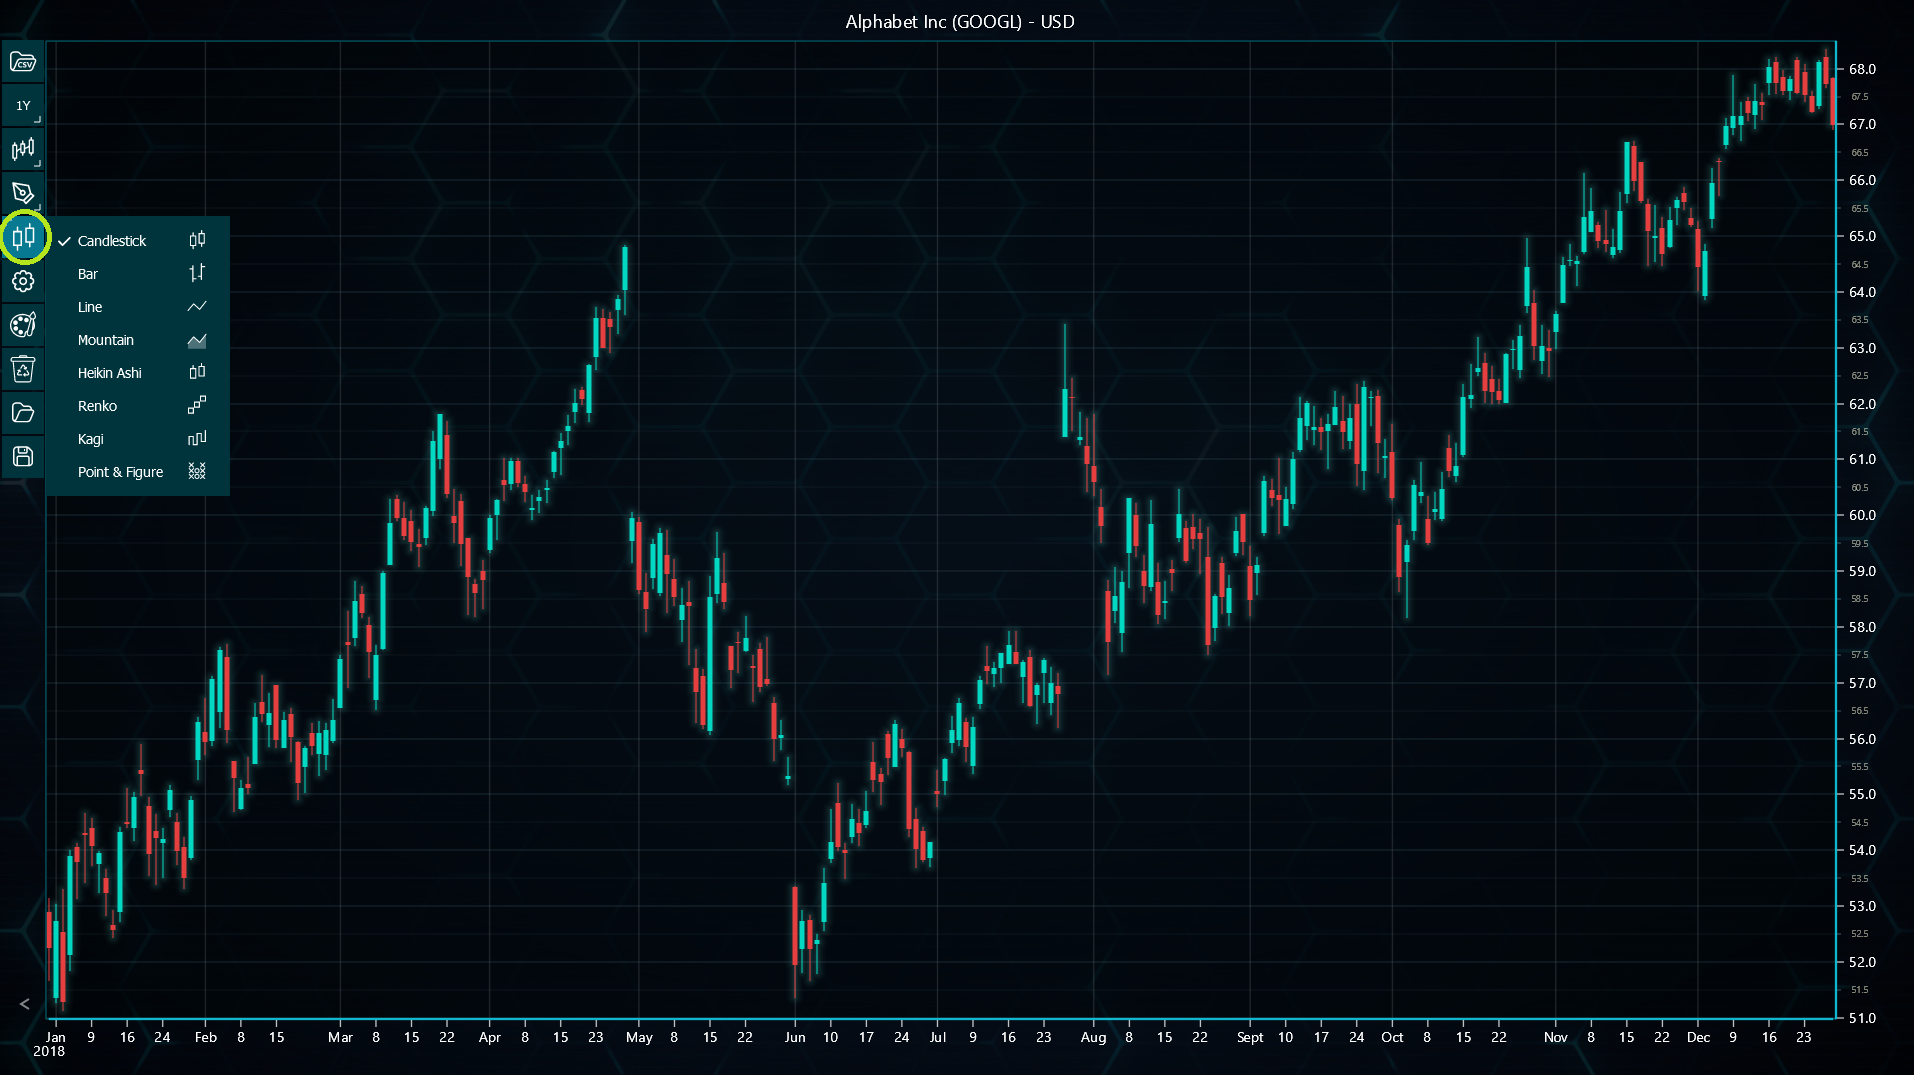Select Heikin Ashi chart type
The image size is (1914, 1075).
click(138, 373)
